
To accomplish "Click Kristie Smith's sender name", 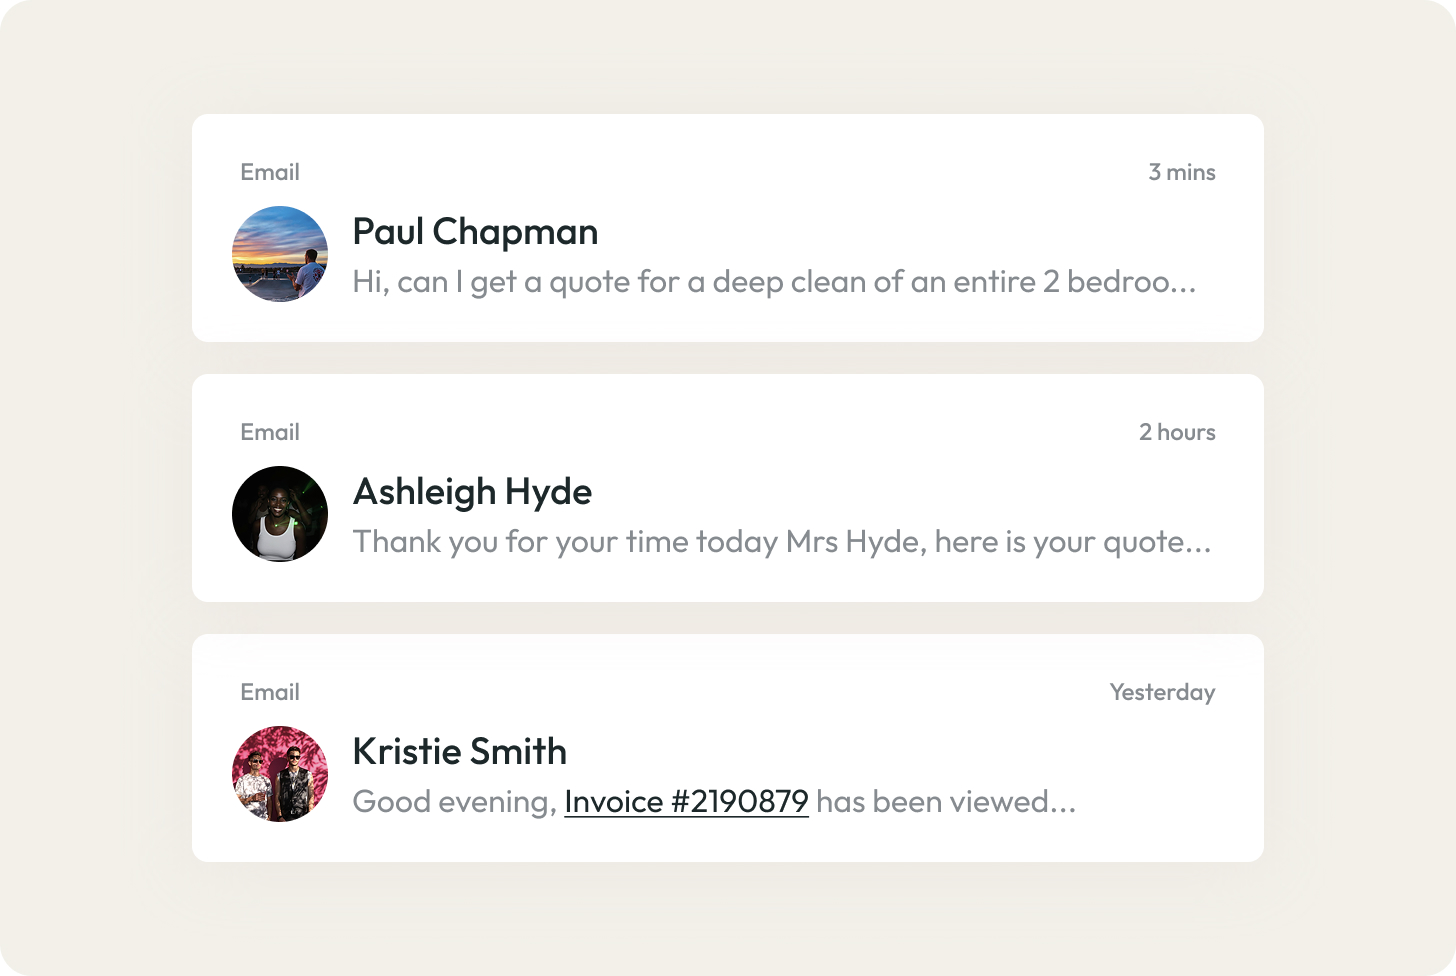I will click(x=459, y=752).
